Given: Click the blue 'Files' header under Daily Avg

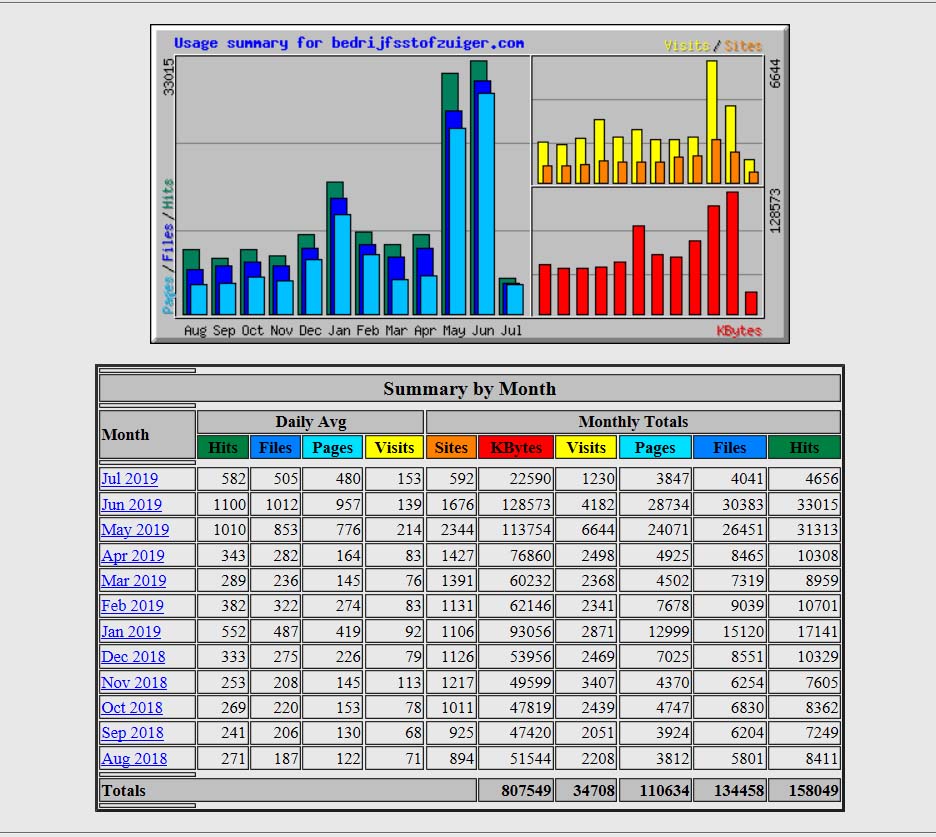Looking at the screenshot, I should coord(275,447).
